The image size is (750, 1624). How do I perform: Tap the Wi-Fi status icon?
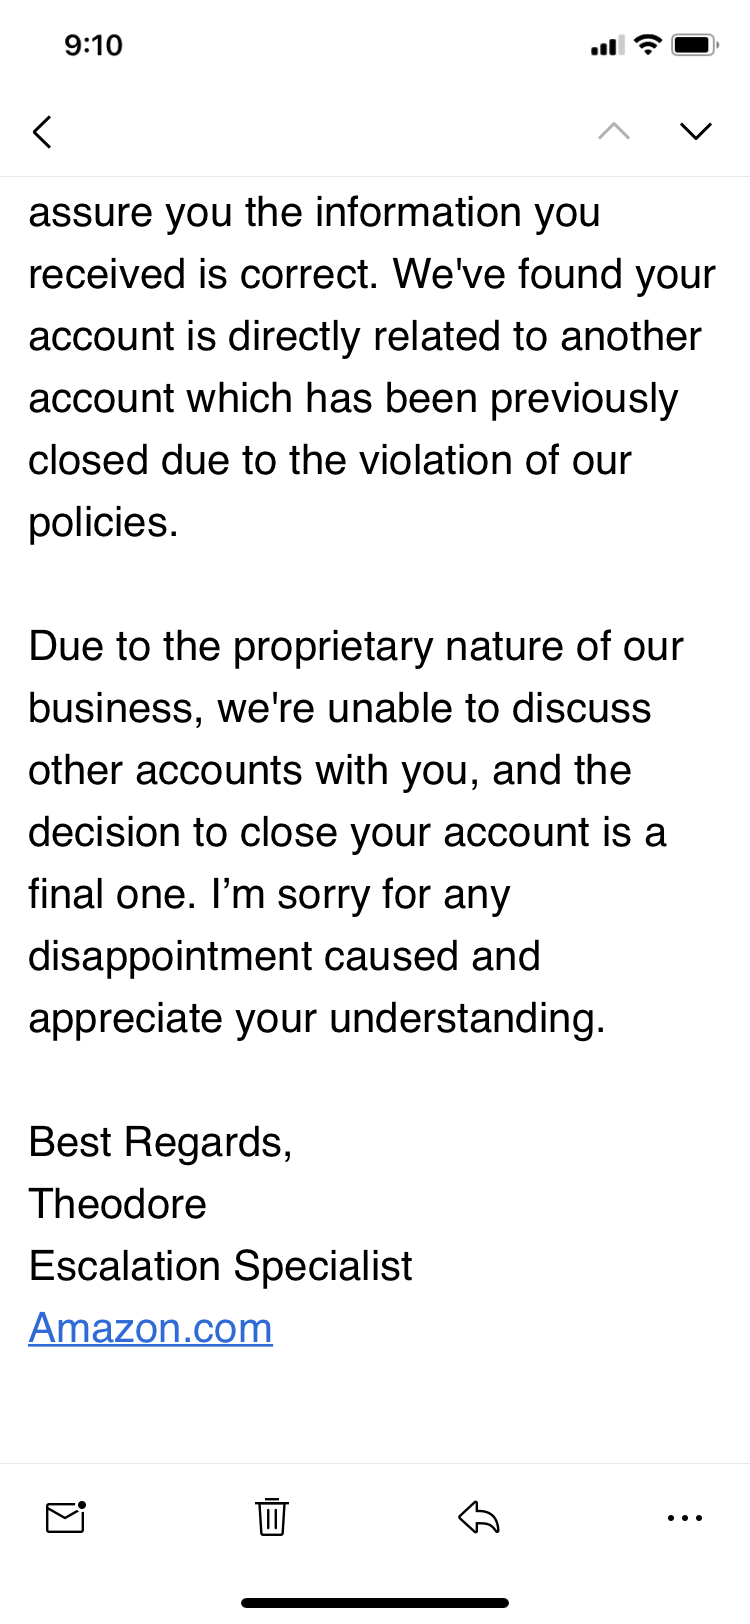coord(648,45)
